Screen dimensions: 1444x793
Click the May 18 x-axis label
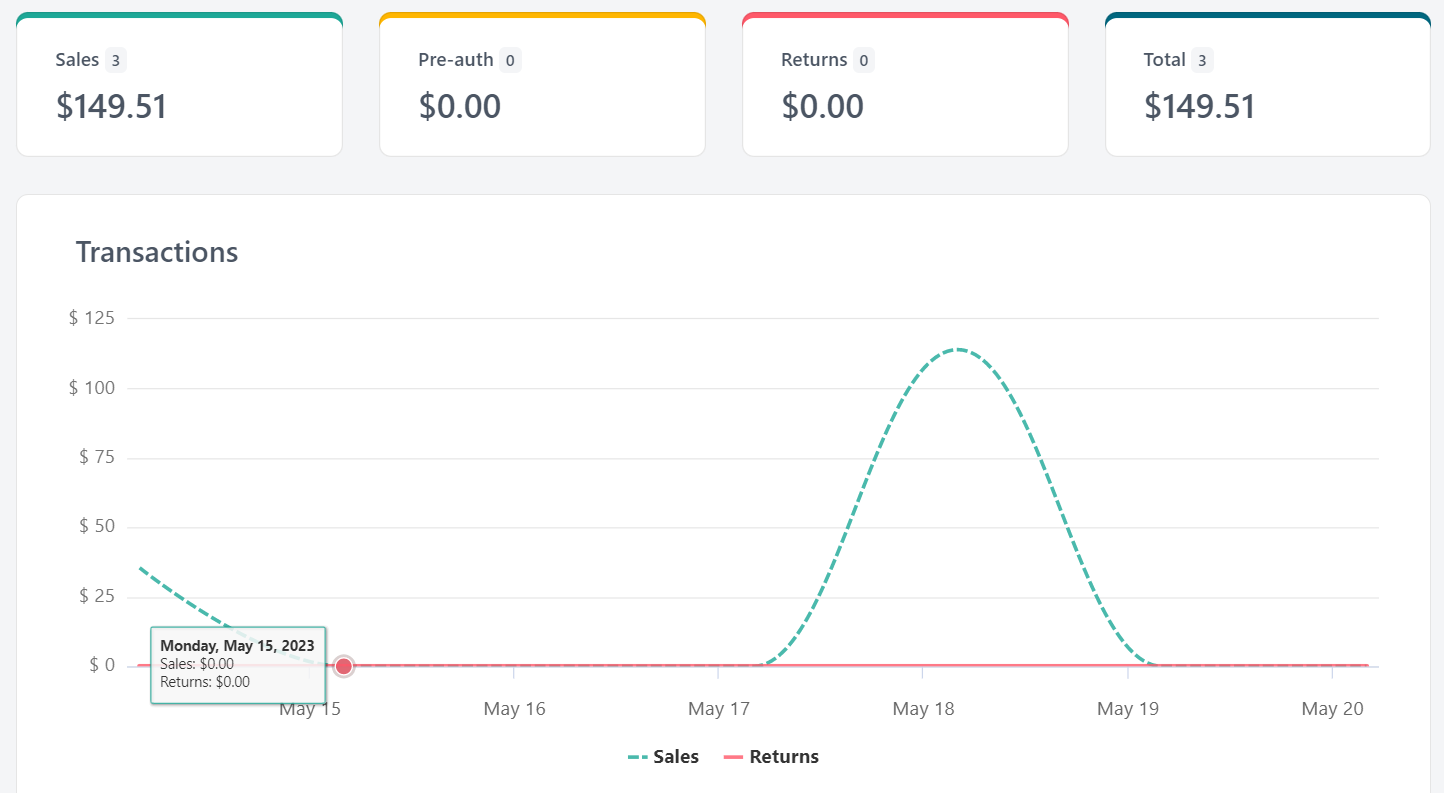[923, 709]
